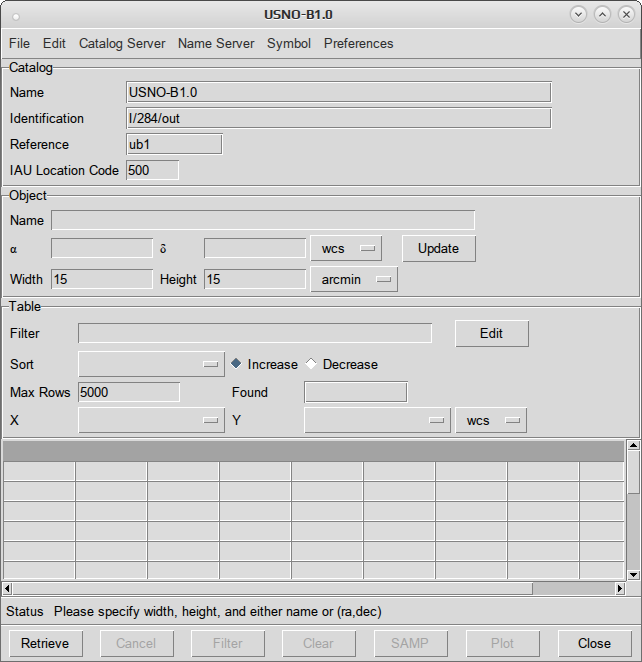
Task: Click the disabled Clear button
Action: 319,643
